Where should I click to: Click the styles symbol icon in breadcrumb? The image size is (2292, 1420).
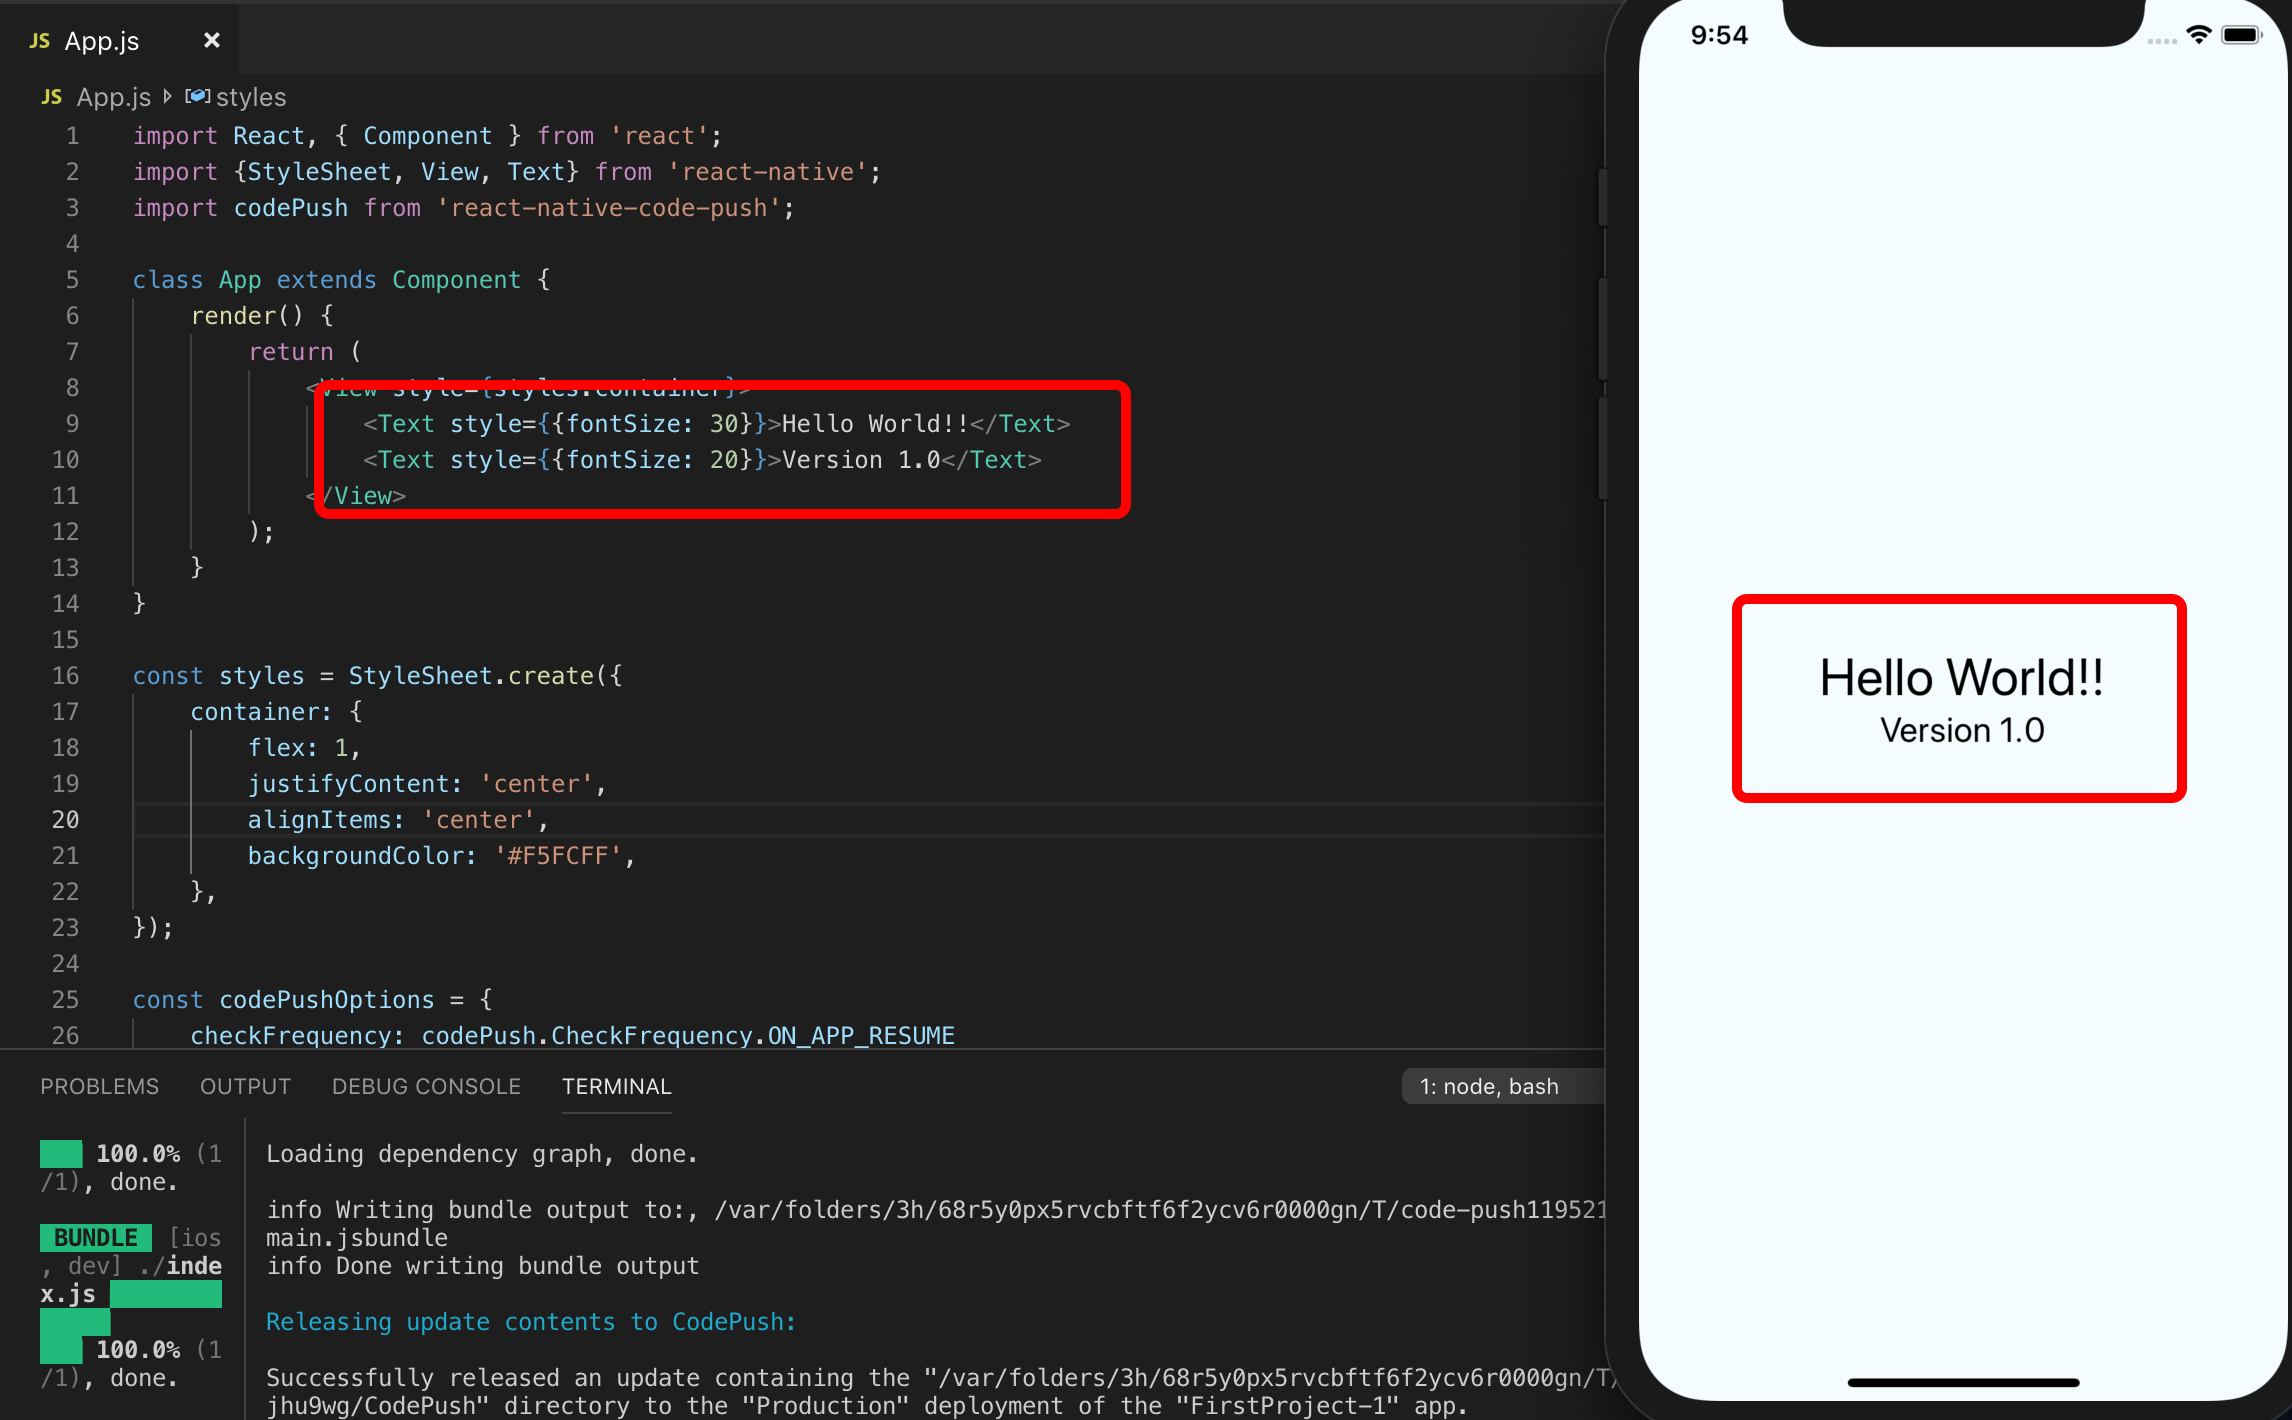198,97
